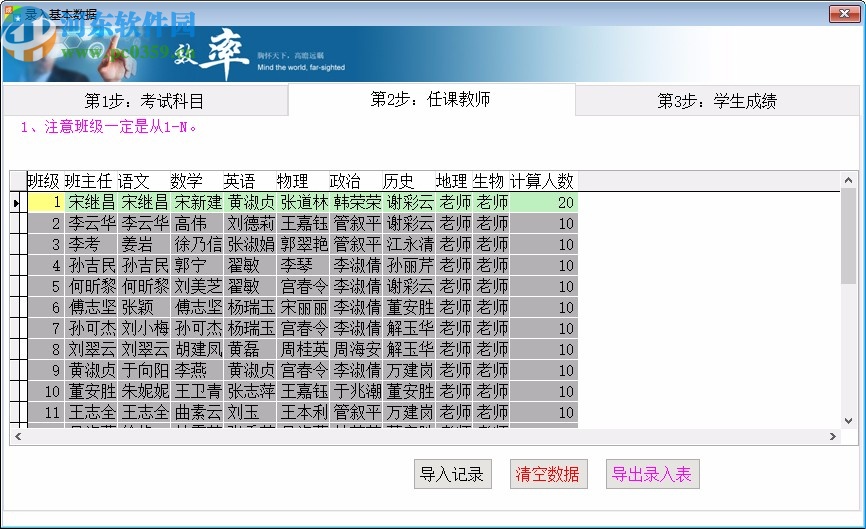Click the 数学 column header
Viewport: 866px width, 529px height.
click(x=197, y=181)
